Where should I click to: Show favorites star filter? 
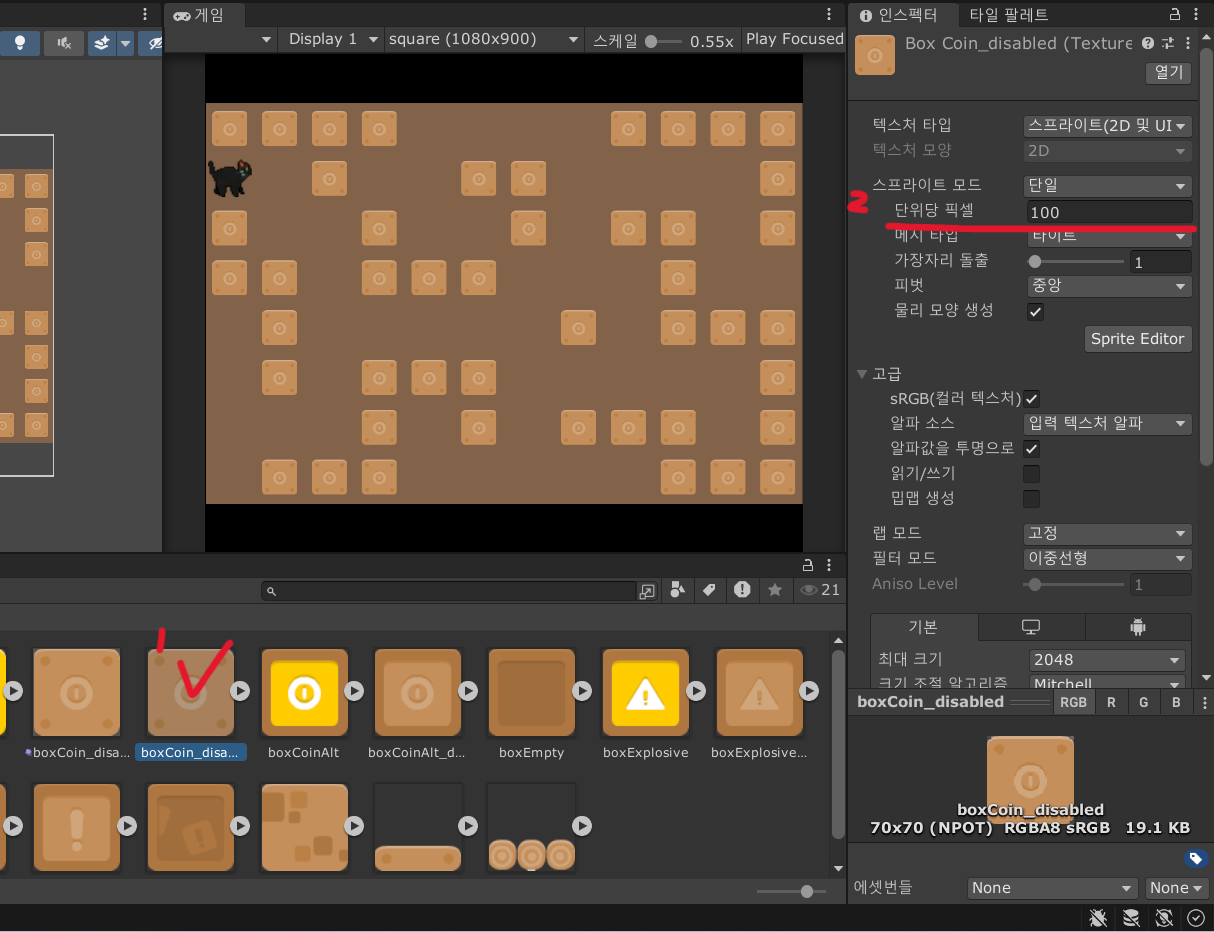coord(774,590)
